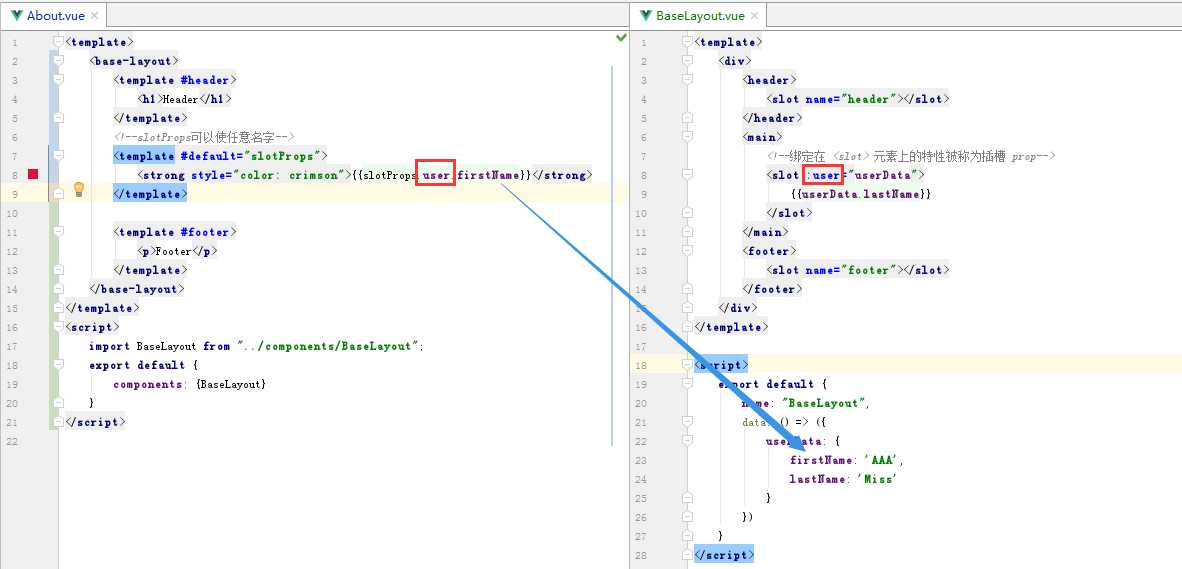Click the Vue file icon on BaseLayout.vue tab
The image size is (1182, 569).
646,15
